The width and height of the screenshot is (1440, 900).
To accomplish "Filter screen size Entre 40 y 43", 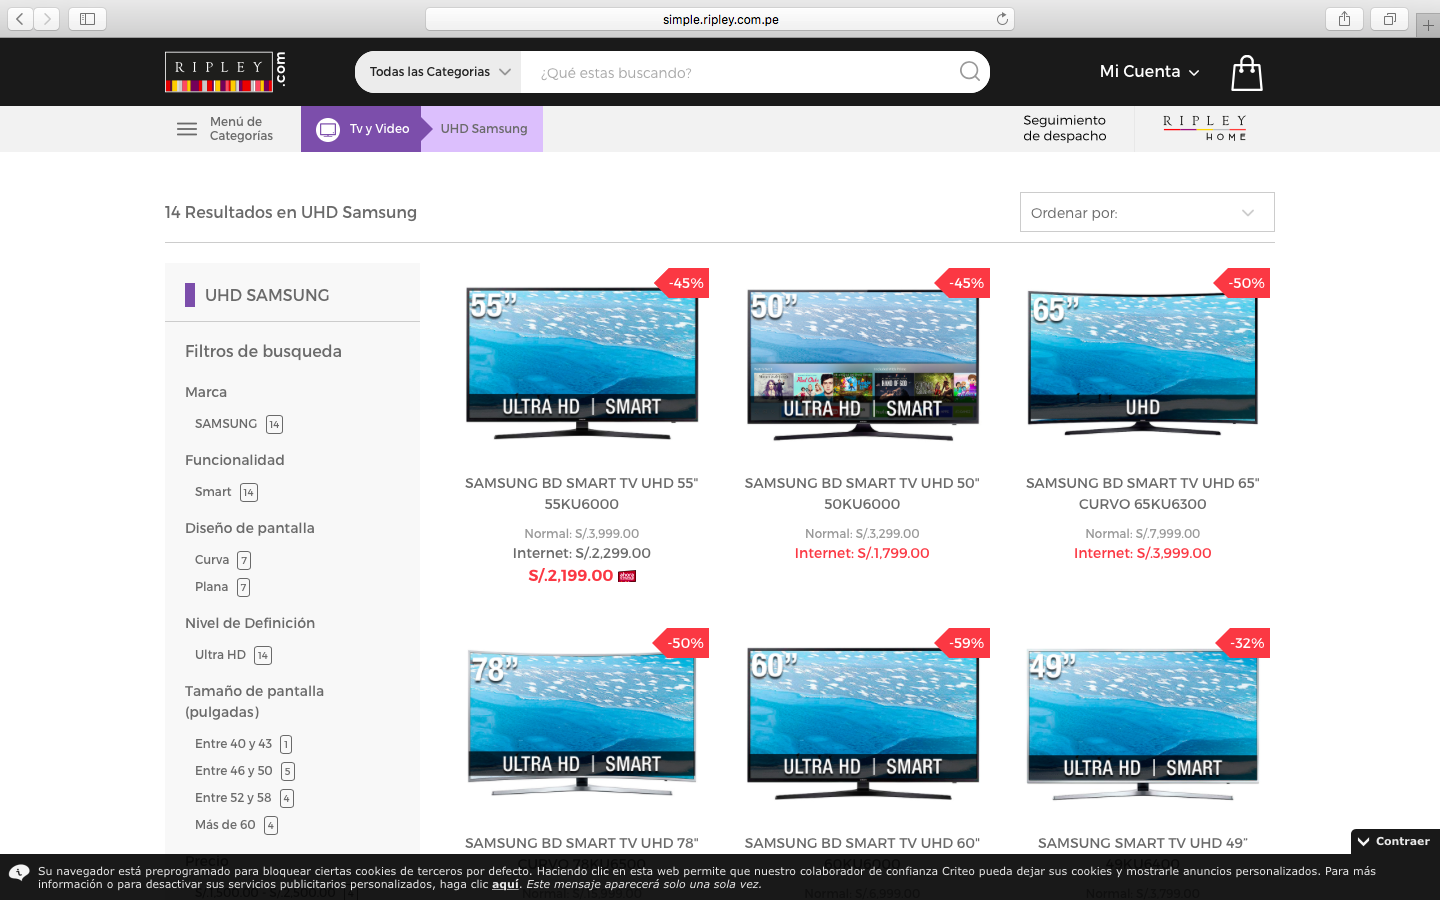I will [243, 744].
